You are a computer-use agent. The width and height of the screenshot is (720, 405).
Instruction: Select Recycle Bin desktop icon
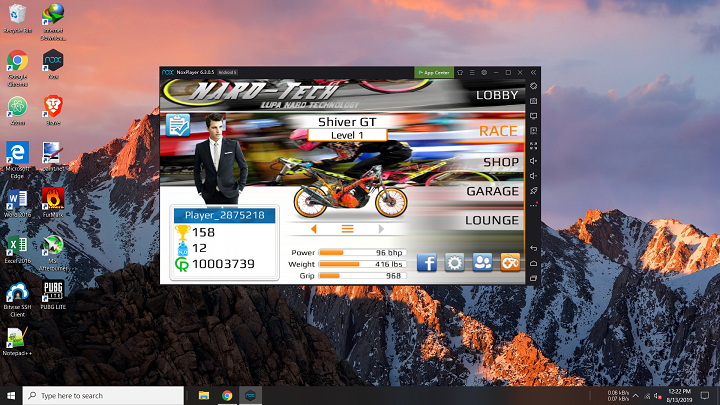coord(17,19)
